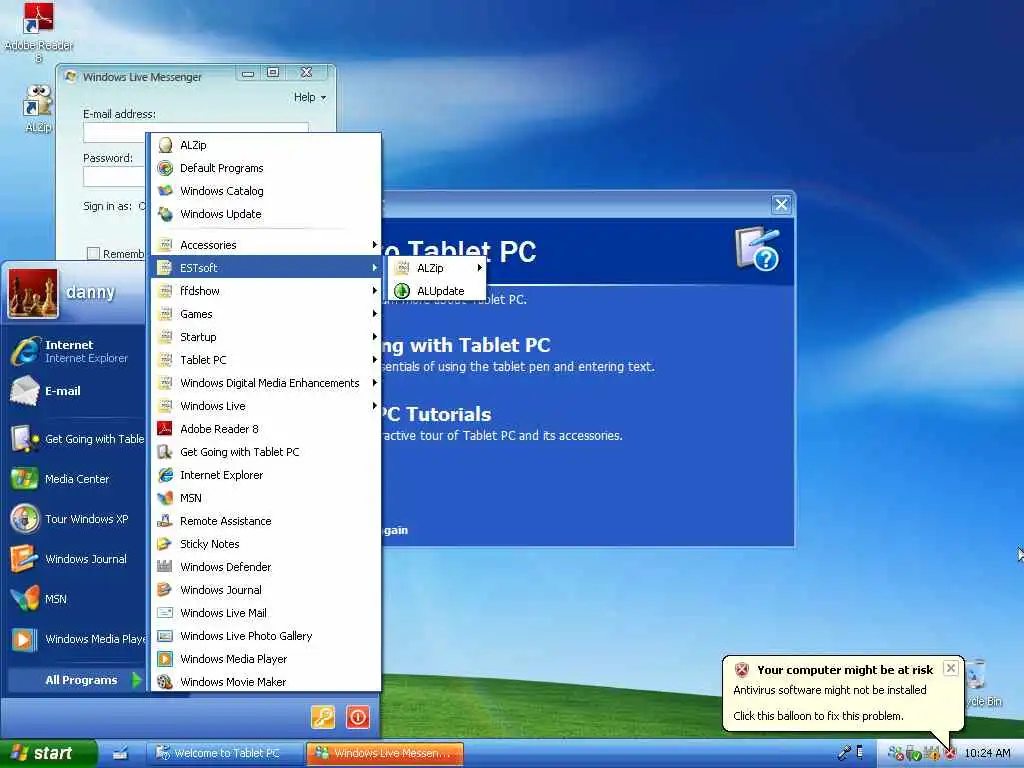The height and width of the screenshot is (768, 1024).
Task: Launch Windows Media Player from Start pane
Action: (75, 639)
